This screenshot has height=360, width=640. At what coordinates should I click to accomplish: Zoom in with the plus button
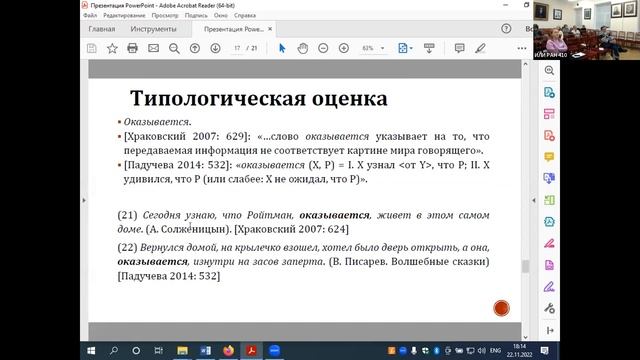pyautogui.click(x=344, y=48)
